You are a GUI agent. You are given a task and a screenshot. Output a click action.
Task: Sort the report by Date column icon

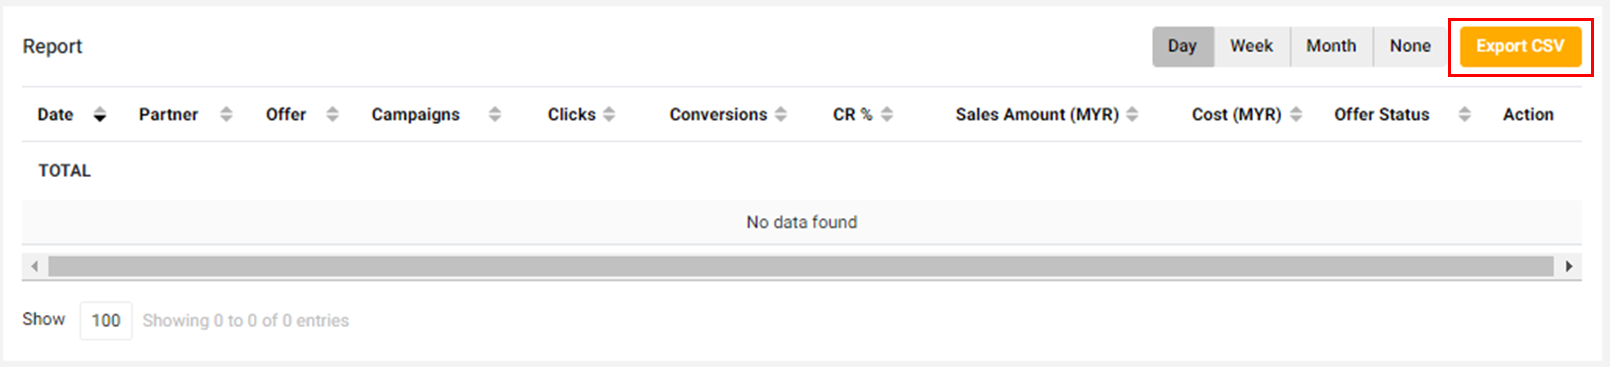99,115
